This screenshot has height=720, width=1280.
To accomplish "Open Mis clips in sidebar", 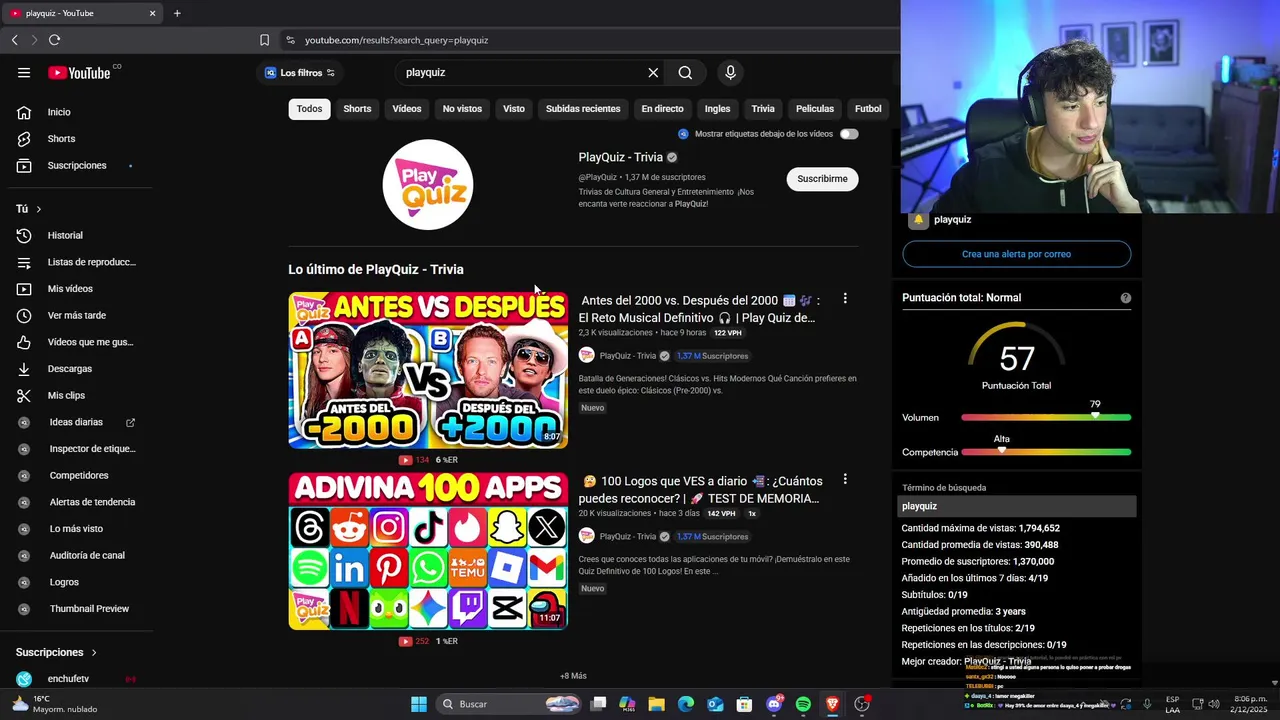I will coord(66,395).
